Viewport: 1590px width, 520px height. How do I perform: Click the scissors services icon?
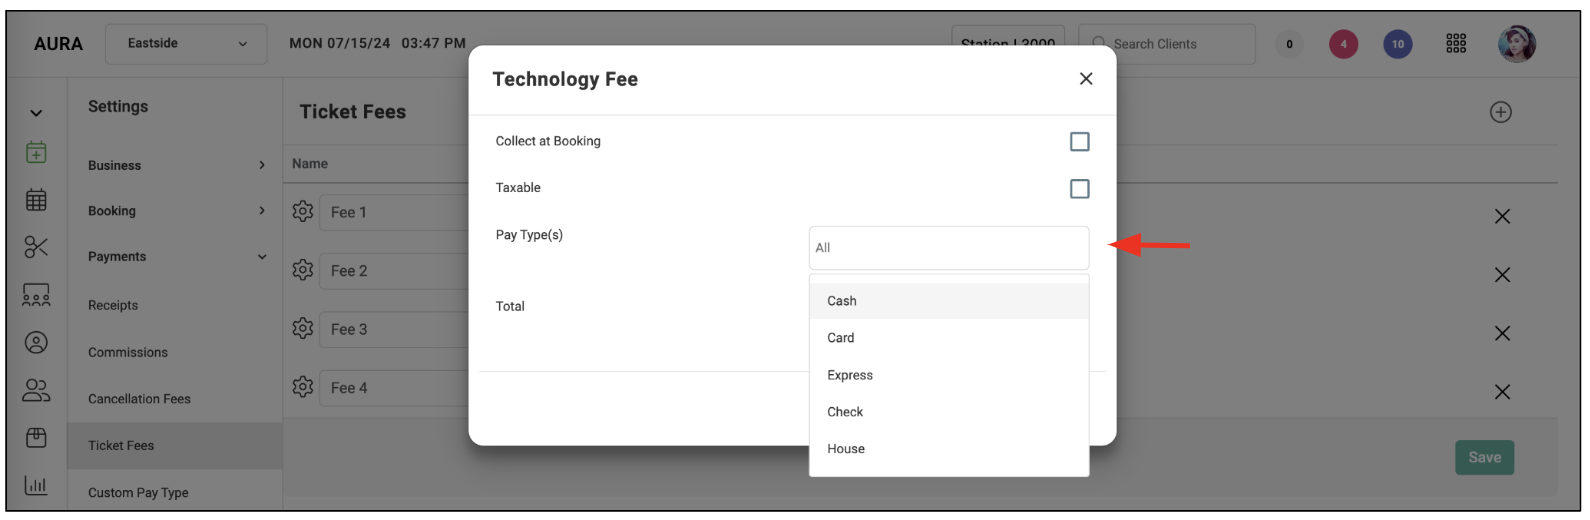[36, 247]
